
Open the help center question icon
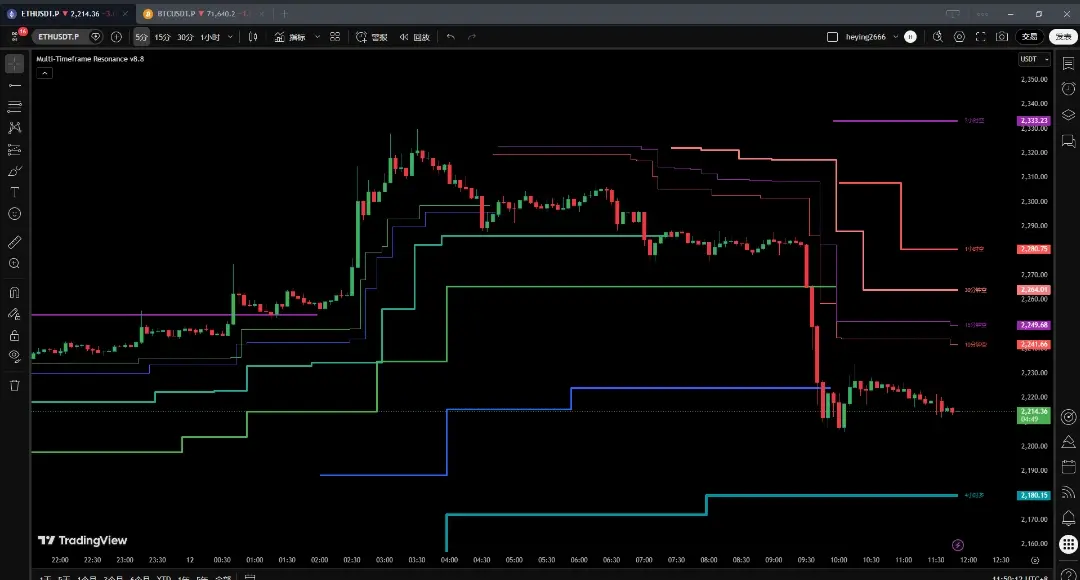[x=1068, y=574]
